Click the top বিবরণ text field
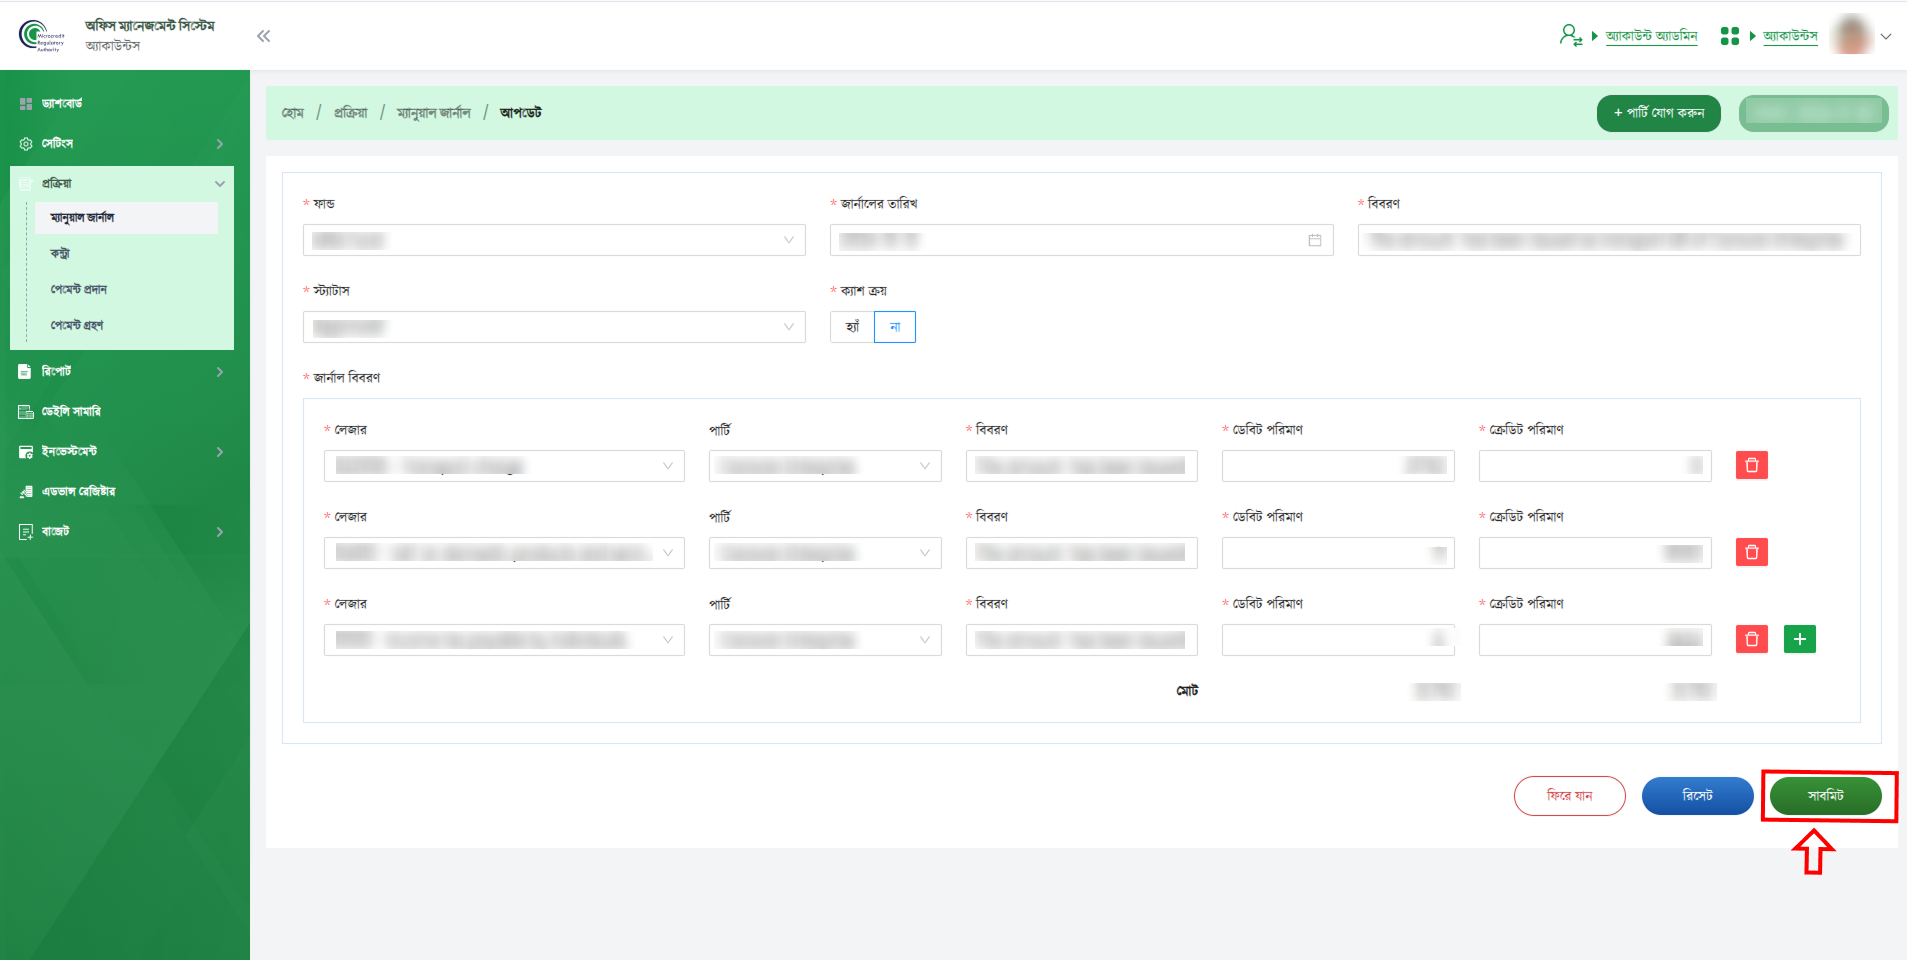The height and width of the screenshot is (960, 1907). click(x=1609, y=240)
